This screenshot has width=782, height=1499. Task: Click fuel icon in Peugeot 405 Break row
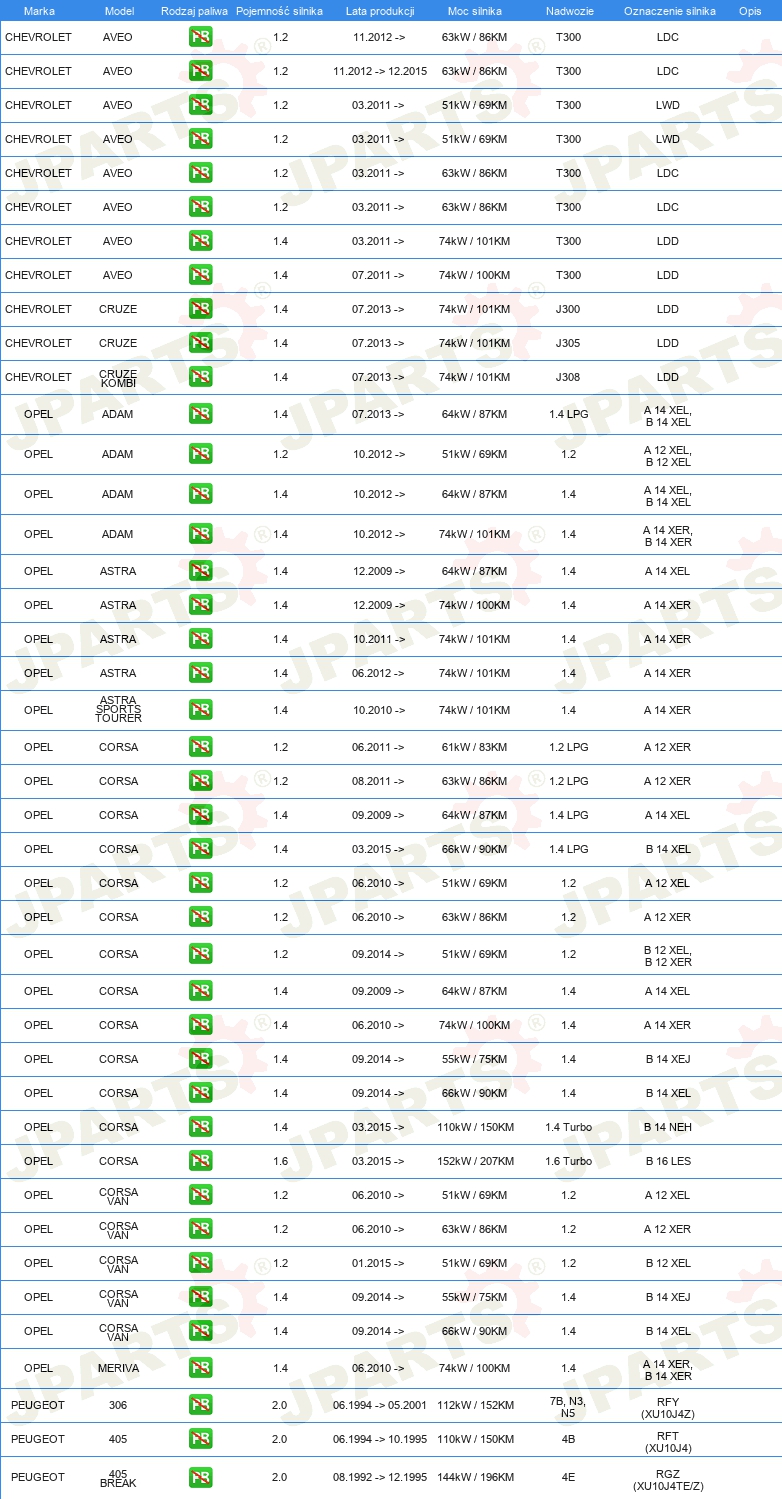point(200,1477)
